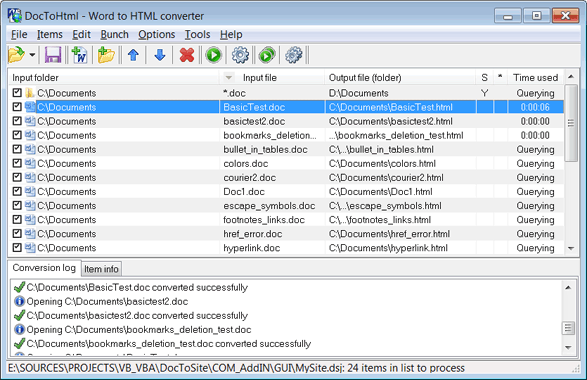Open the Bunch menu

coord(115,34)
